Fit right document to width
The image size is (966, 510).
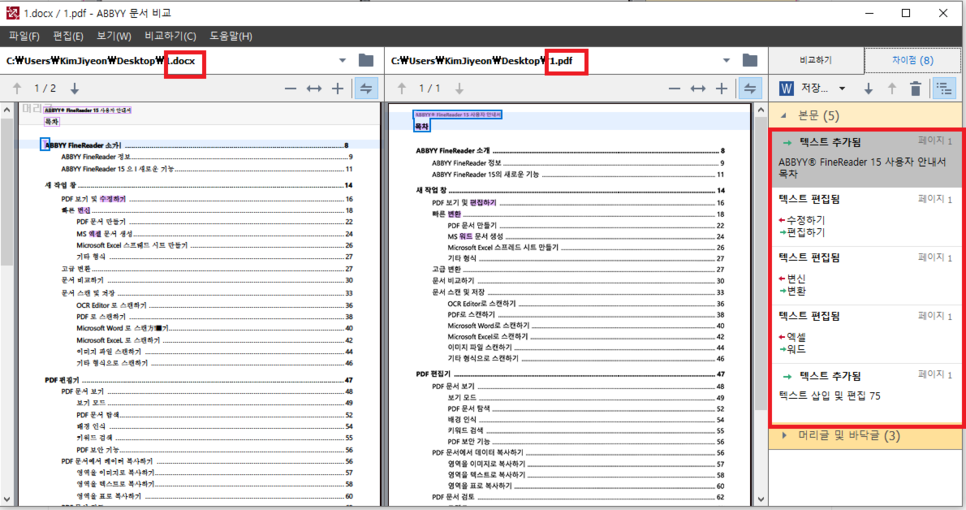coord(698,89)
